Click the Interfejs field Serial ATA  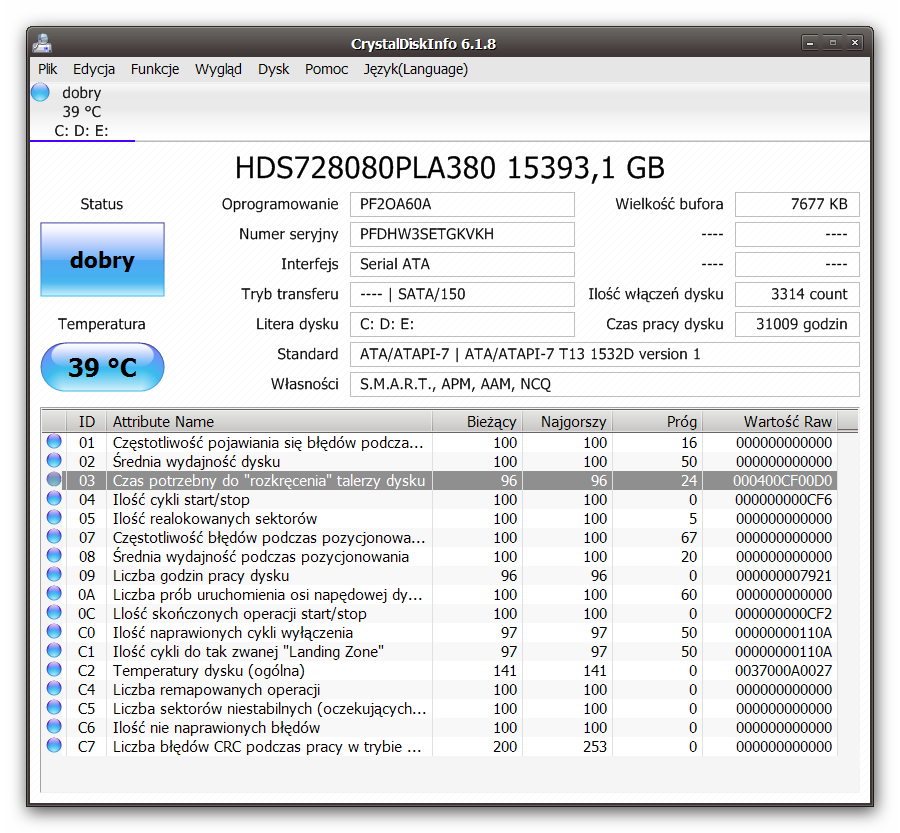pyautogui.click(x=462, y=264)
